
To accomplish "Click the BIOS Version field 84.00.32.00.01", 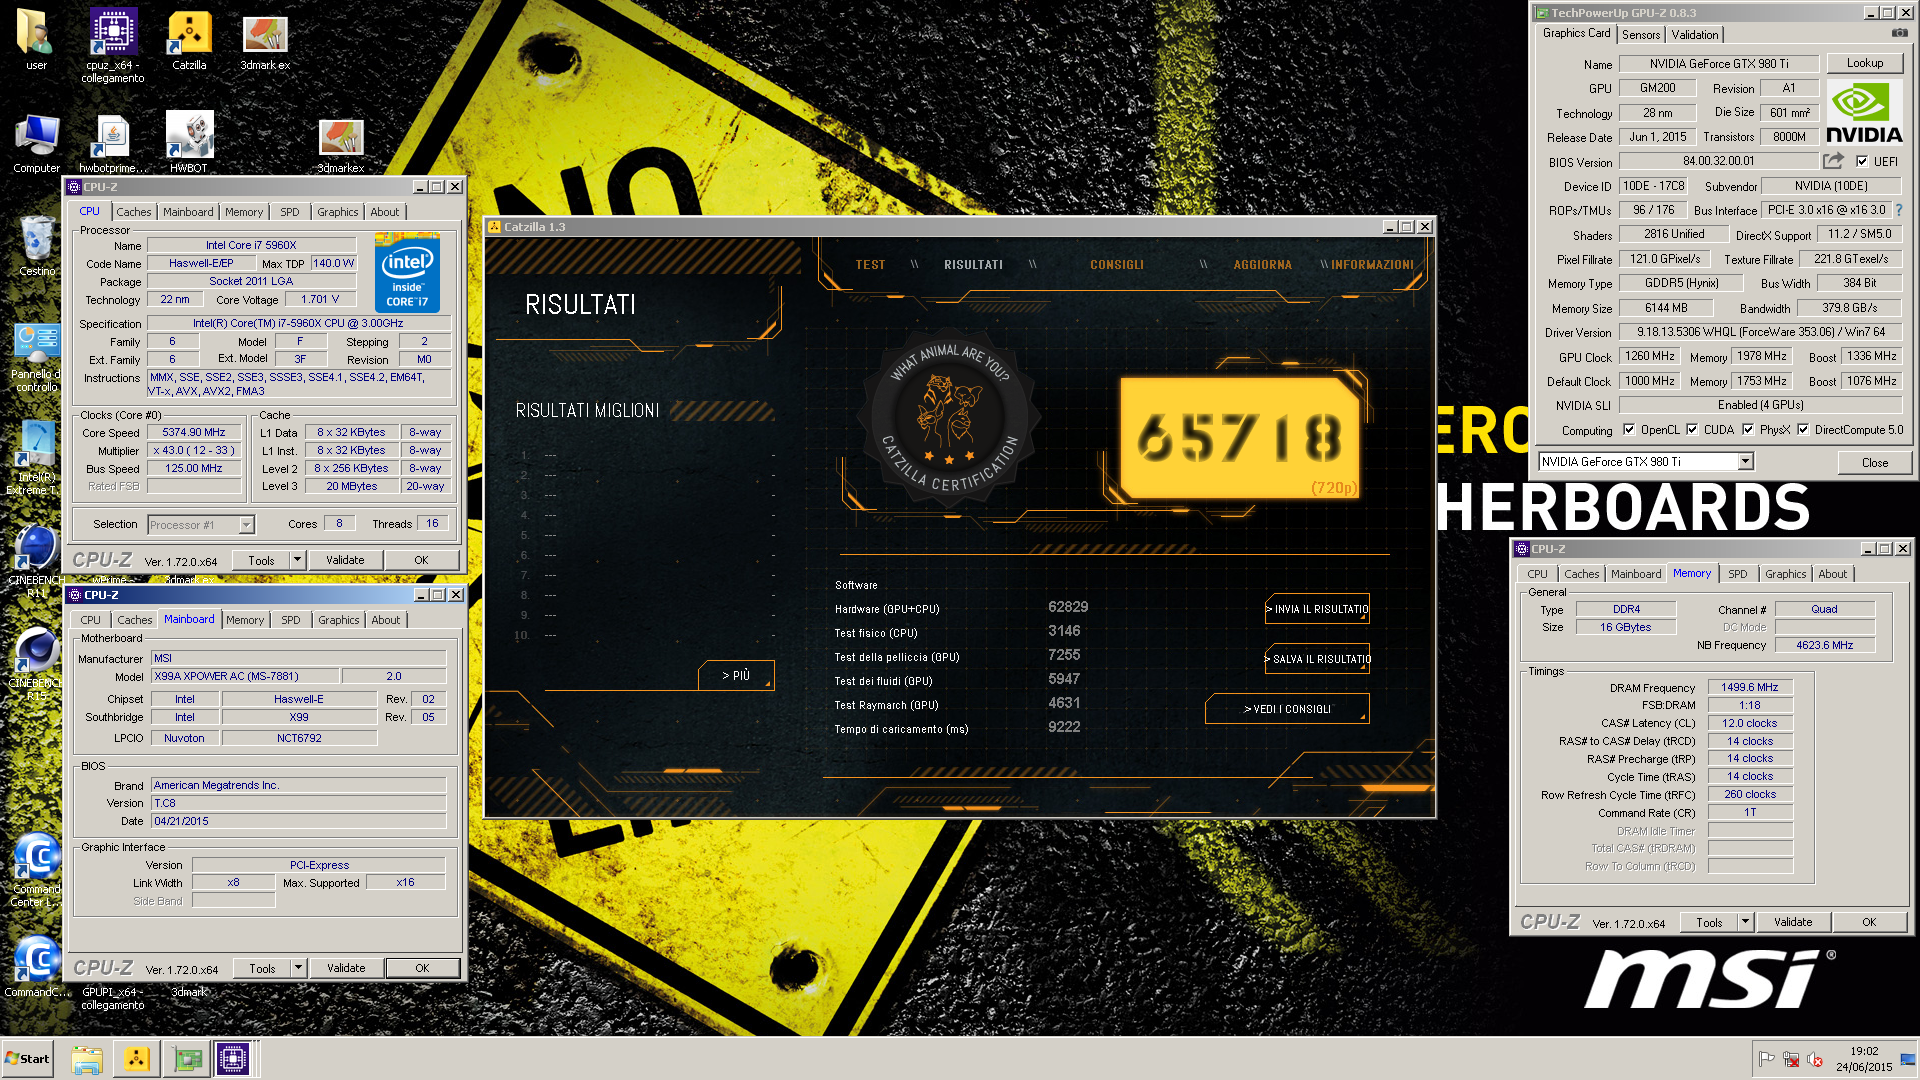I will tap(1718, 161).
